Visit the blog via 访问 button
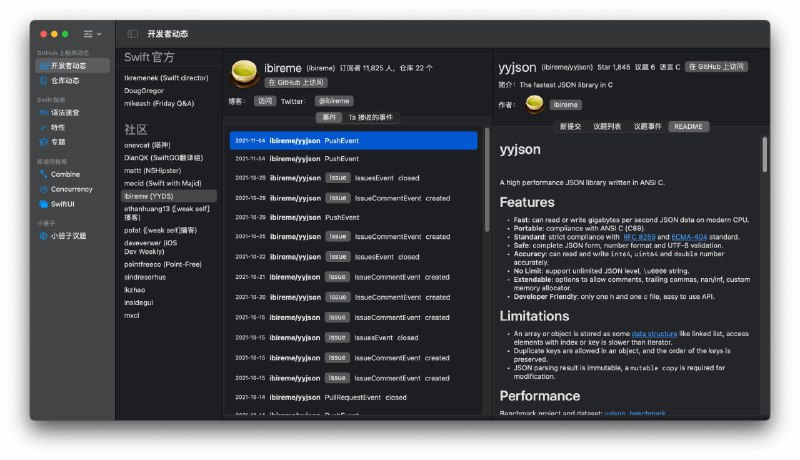The height and width of the screenshot is (460, 800). pos(265,101)
